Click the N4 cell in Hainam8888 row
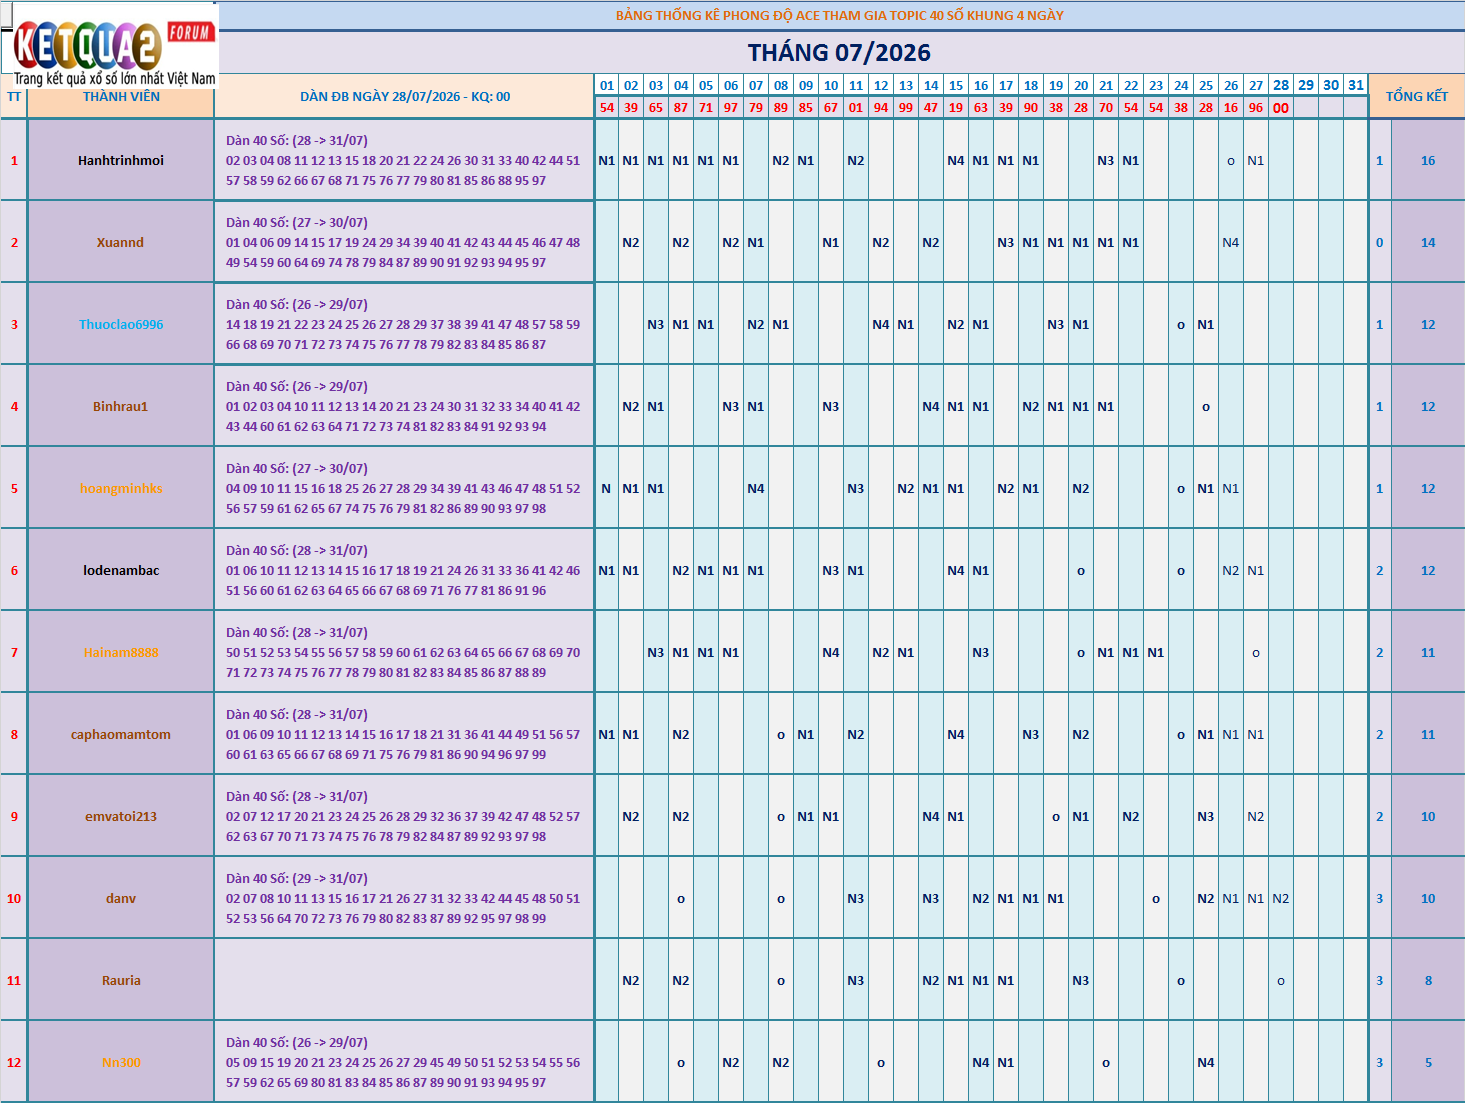This screenshot has width=1465, height=1103. 831,652
